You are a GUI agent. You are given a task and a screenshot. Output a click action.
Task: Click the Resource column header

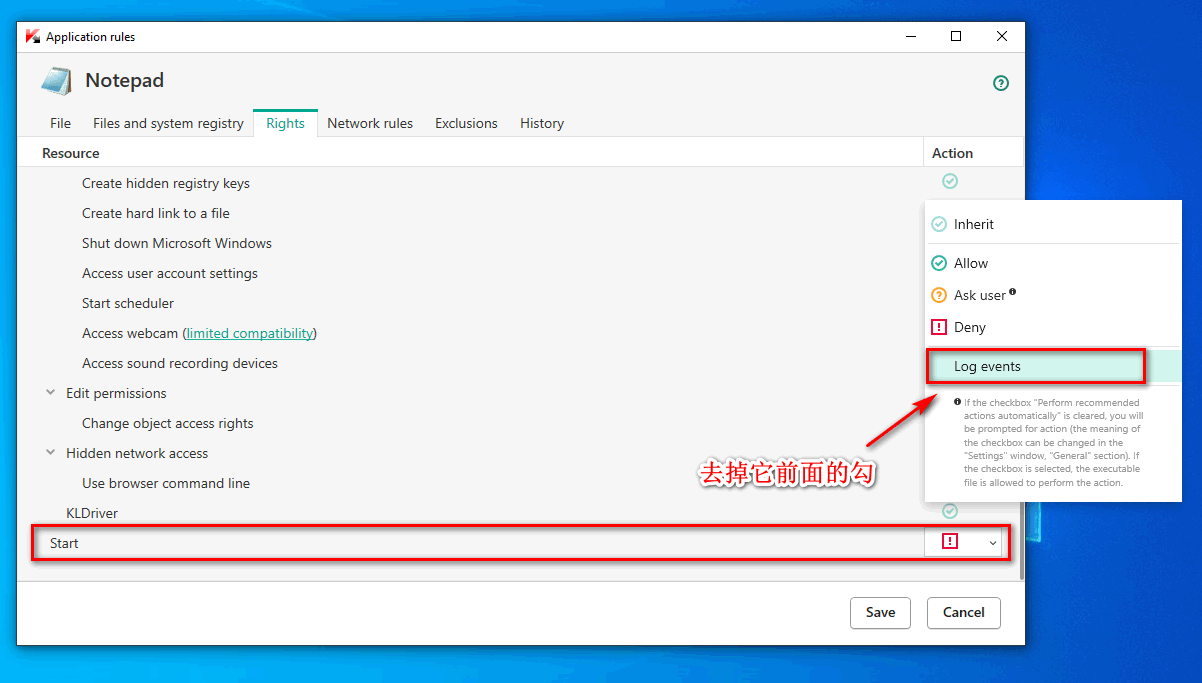pyautogui.click(x=70, y=153)
